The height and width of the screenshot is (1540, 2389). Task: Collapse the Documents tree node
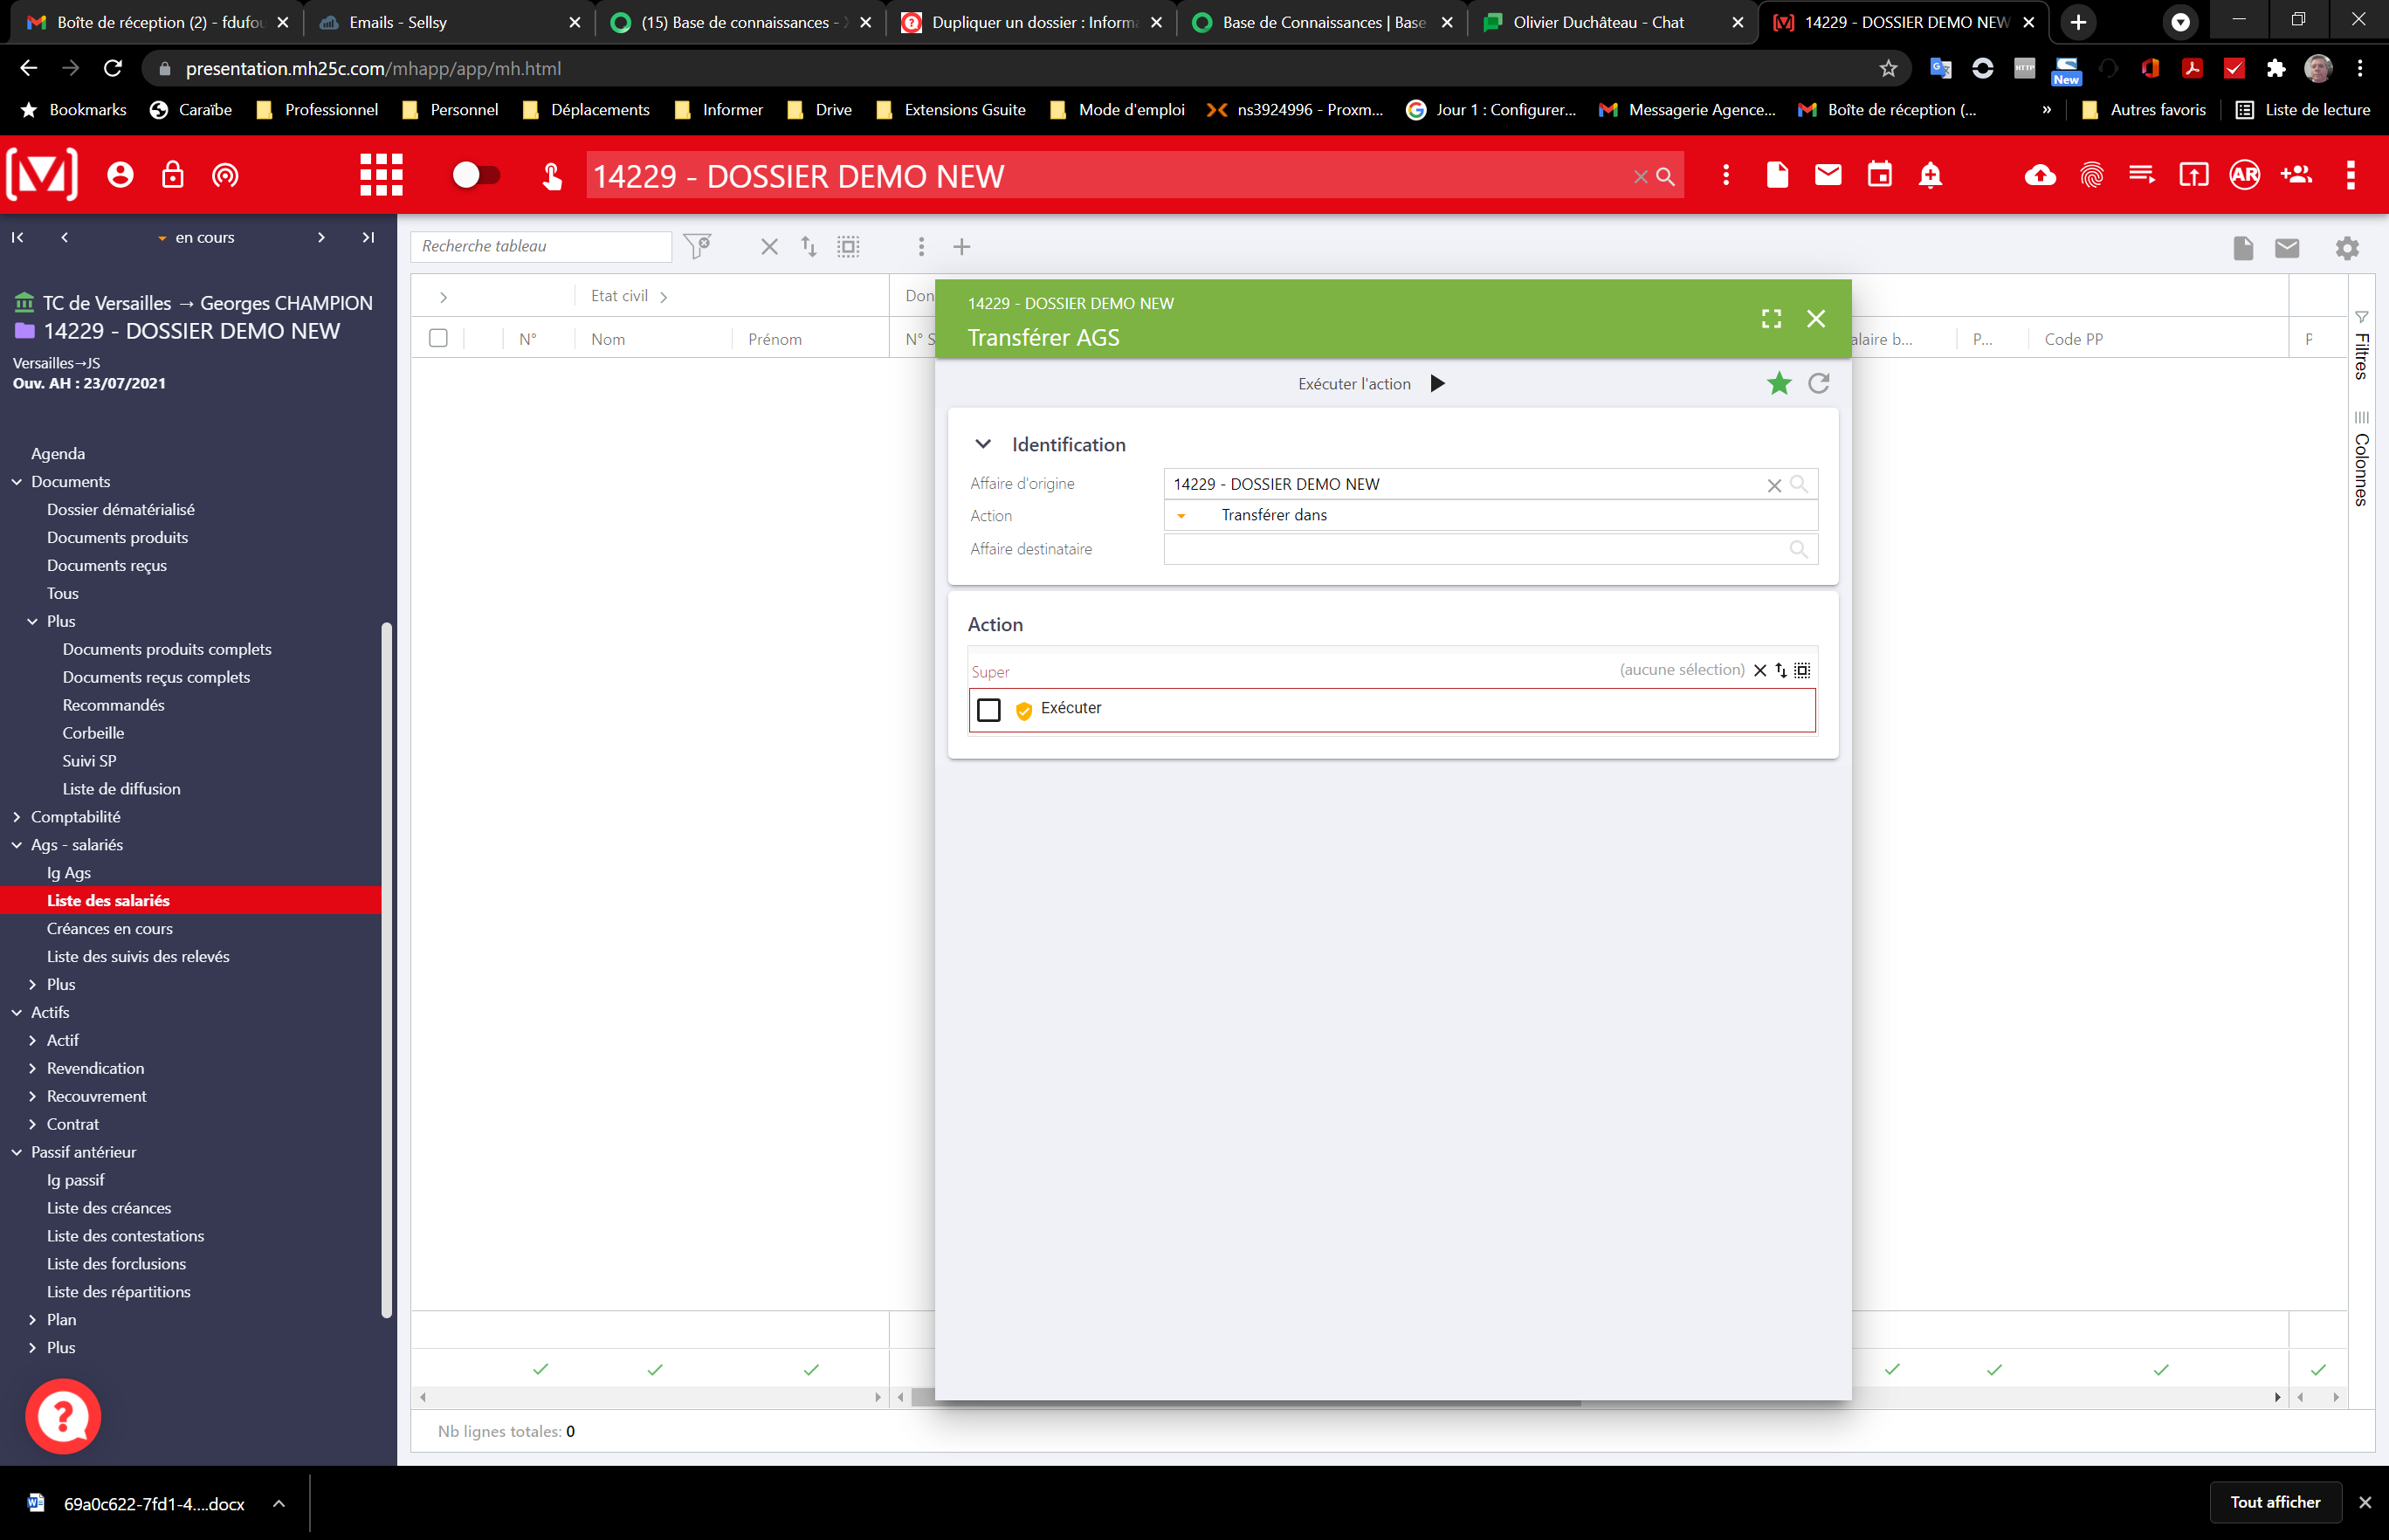pyautogui.click(x=17, y=482)
